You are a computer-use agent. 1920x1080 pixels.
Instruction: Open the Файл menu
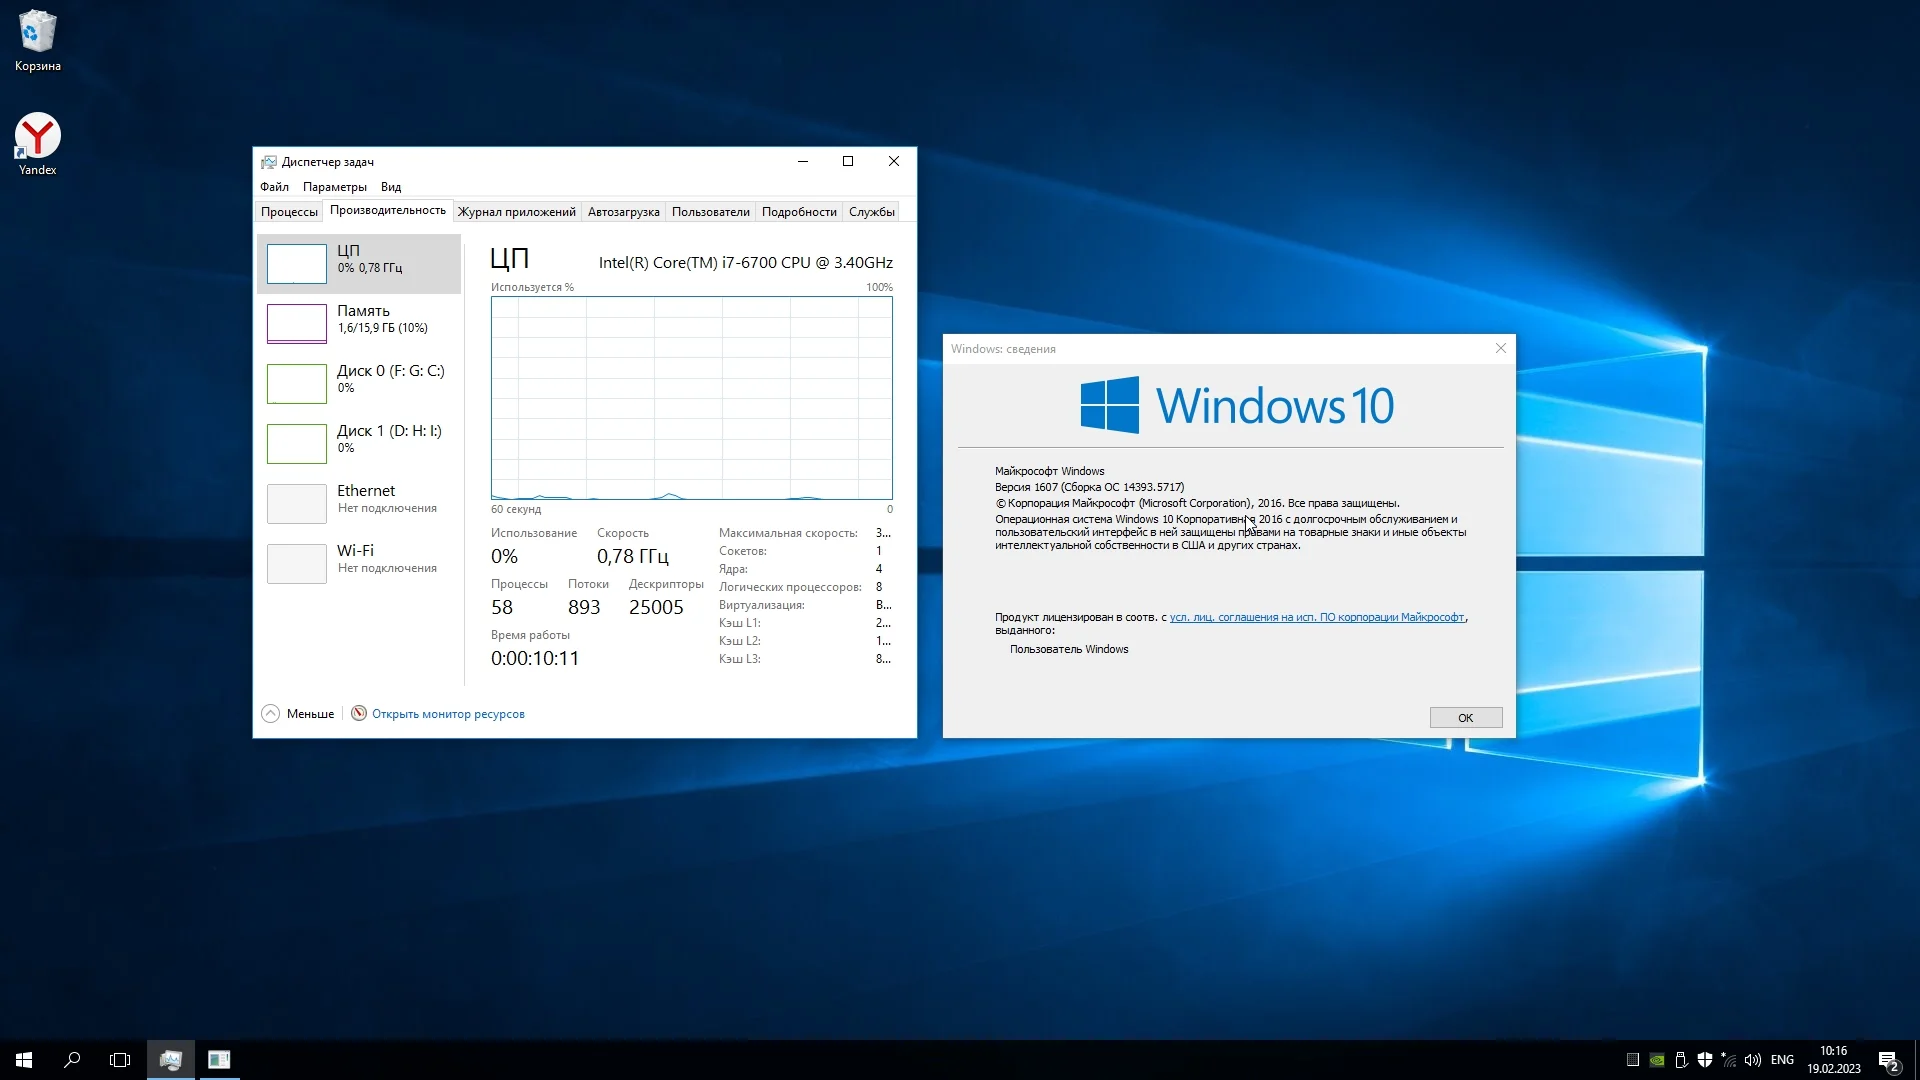pos(274,187)
